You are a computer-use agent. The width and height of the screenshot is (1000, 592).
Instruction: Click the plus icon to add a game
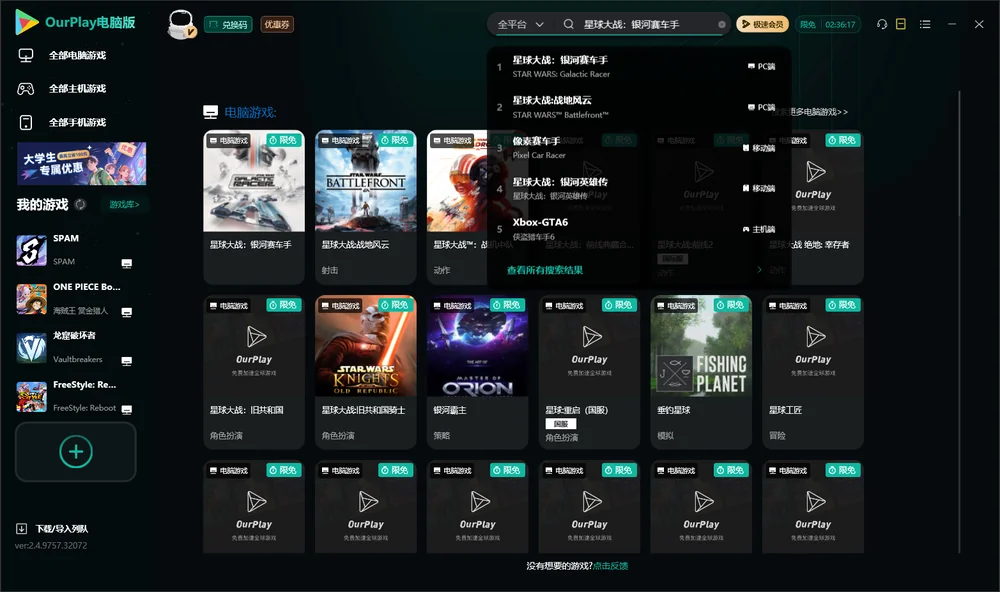76,452
